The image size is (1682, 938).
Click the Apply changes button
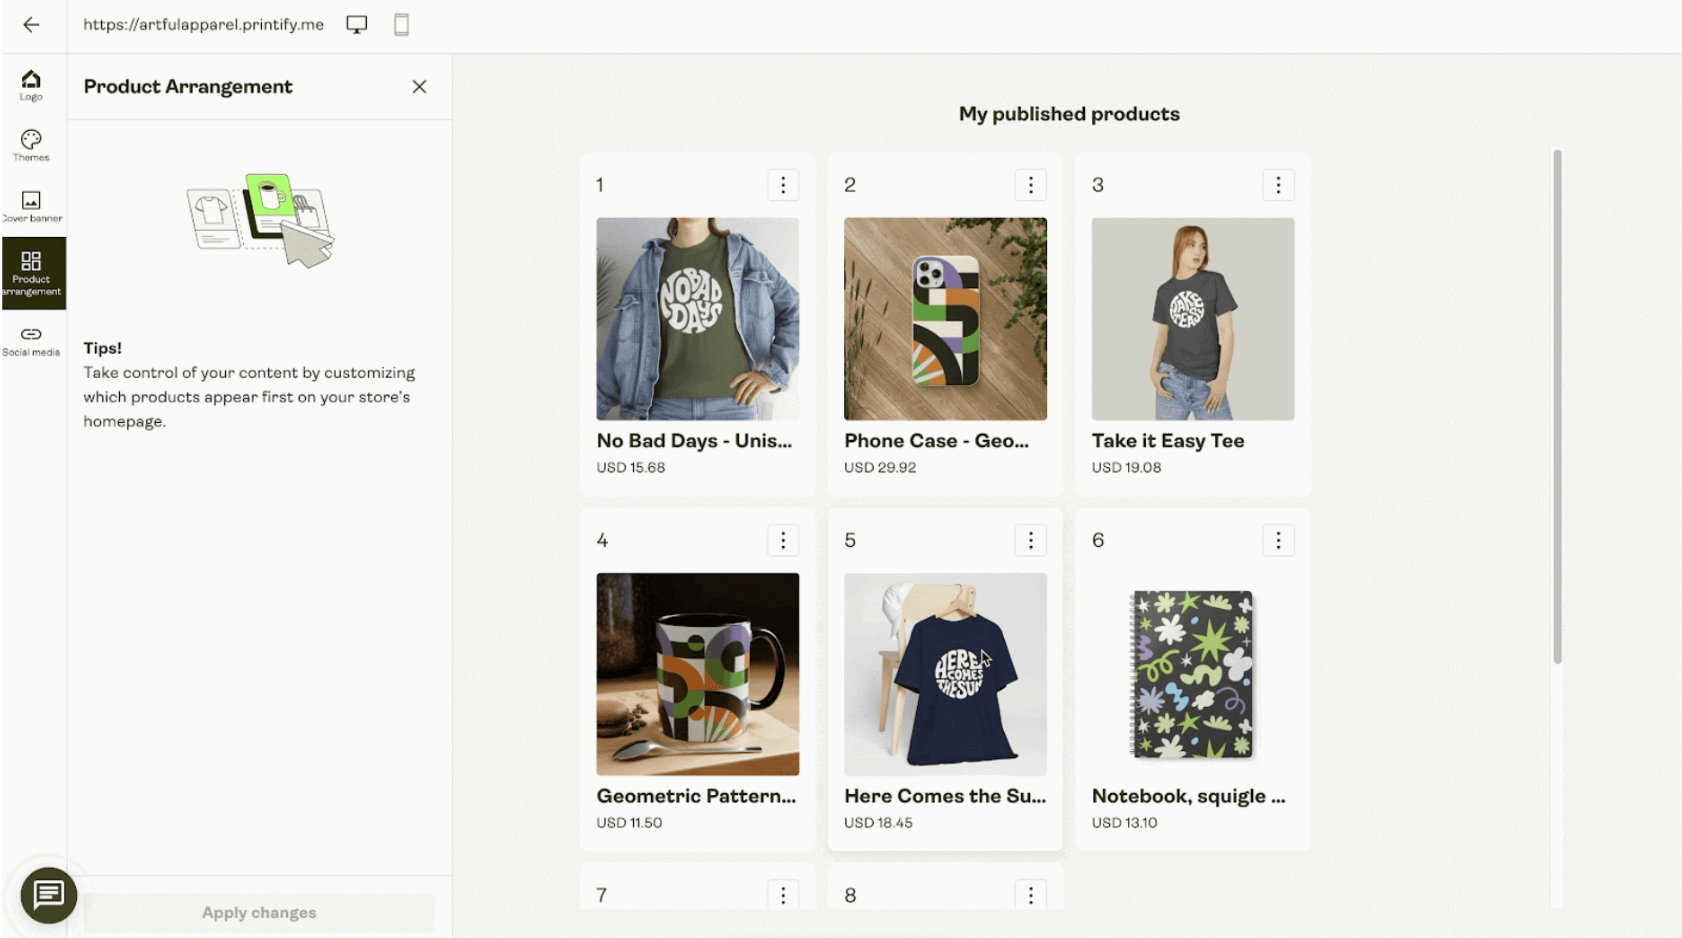pos(258,912)
